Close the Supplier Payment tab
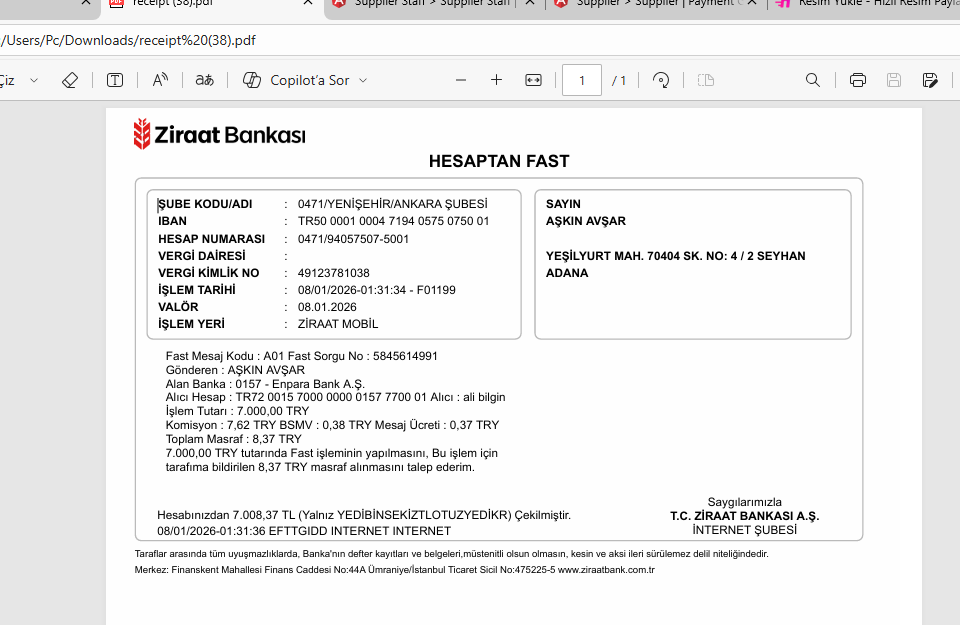 [752, 2]
